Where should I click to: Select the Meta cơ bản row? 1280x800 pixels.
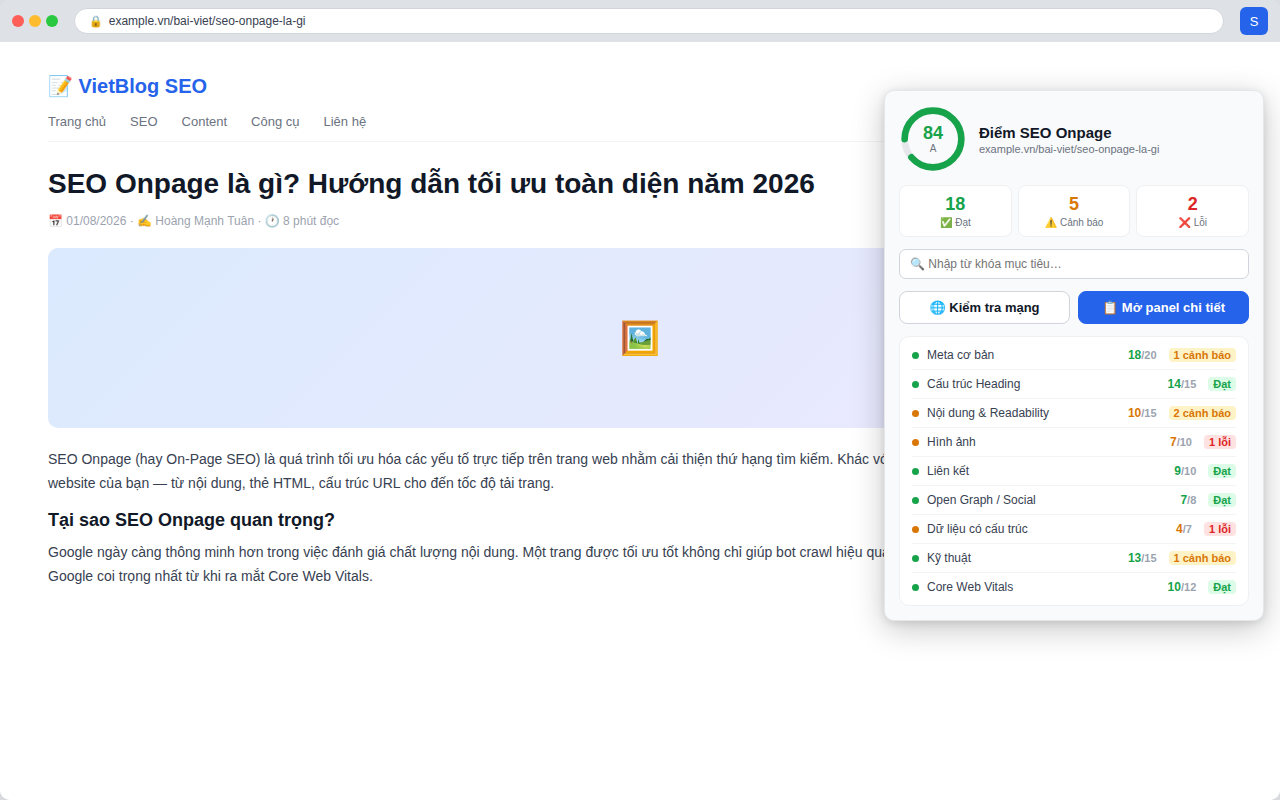tap(1074, 355)
